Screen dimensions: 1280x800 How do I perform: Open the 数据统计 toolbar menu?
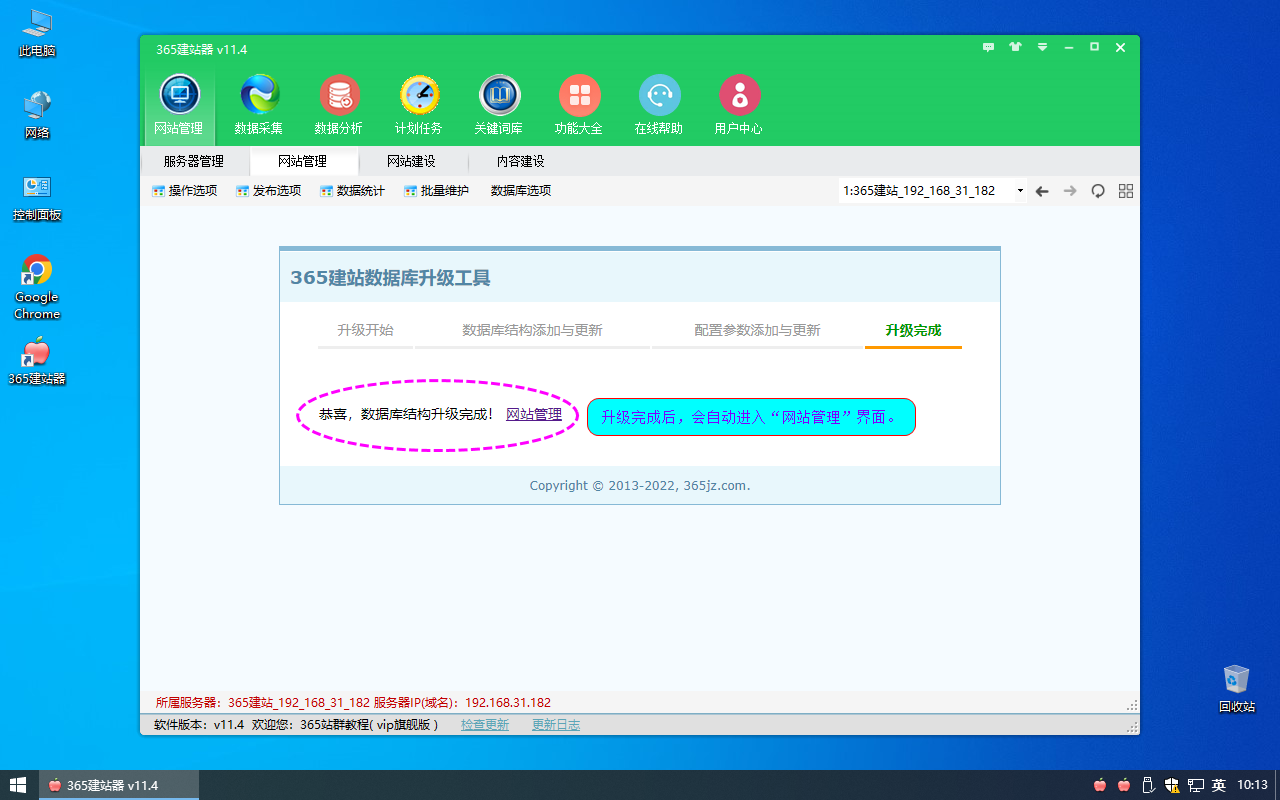(x=352, y=191)
